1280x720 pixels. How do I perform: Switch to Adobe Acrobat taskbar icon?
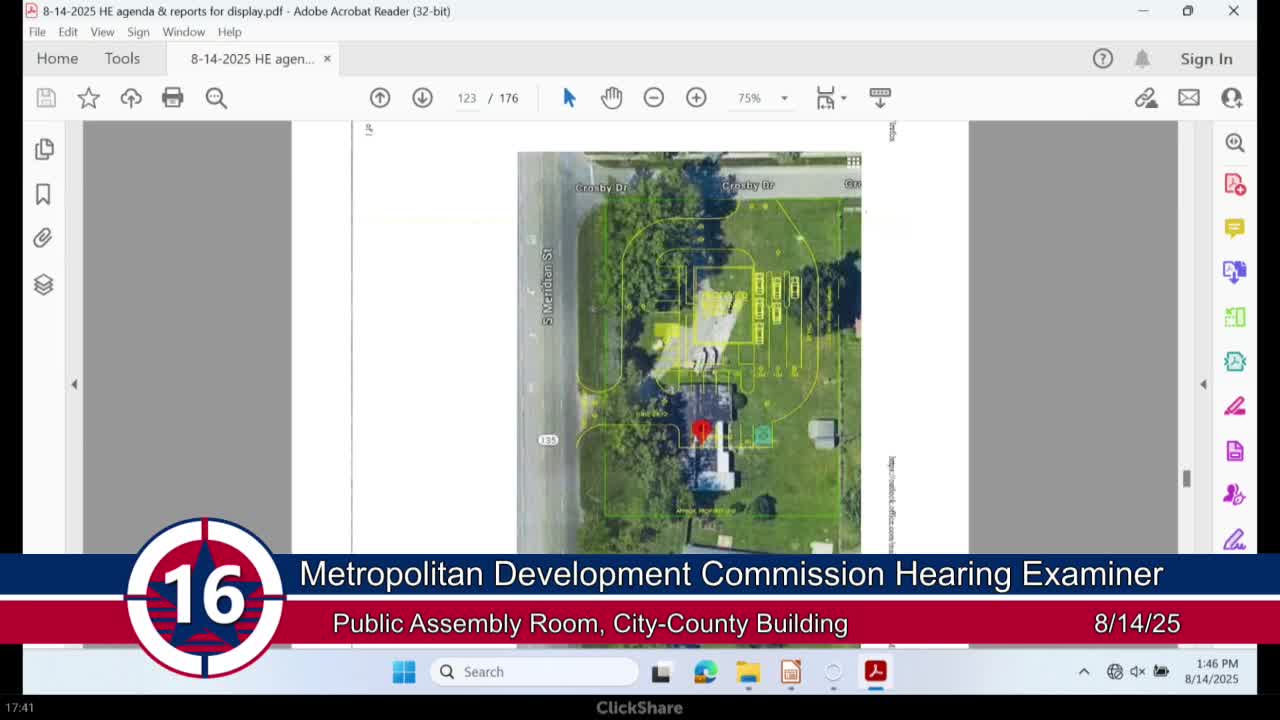click(x=876, y=672)
